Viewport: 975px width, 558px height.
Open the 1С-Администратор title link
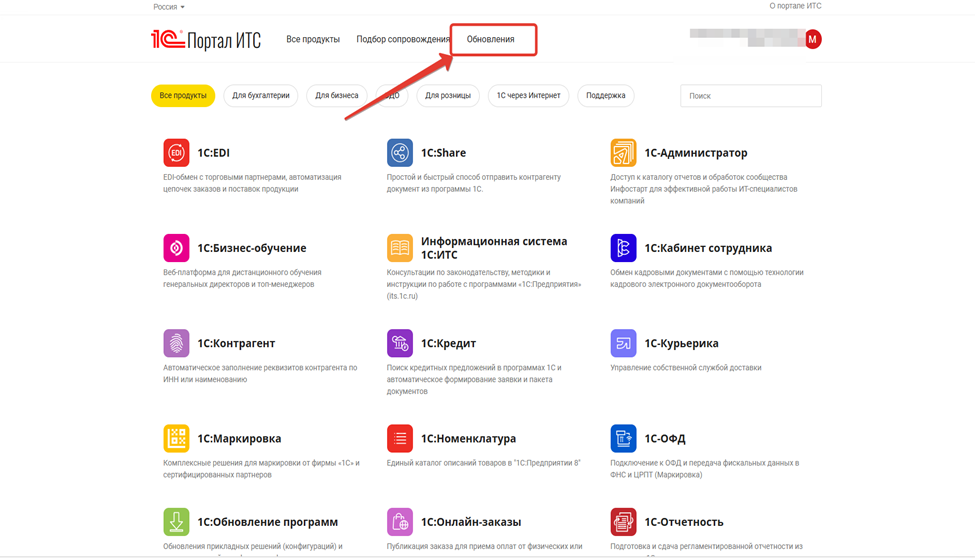pos(696,153)
